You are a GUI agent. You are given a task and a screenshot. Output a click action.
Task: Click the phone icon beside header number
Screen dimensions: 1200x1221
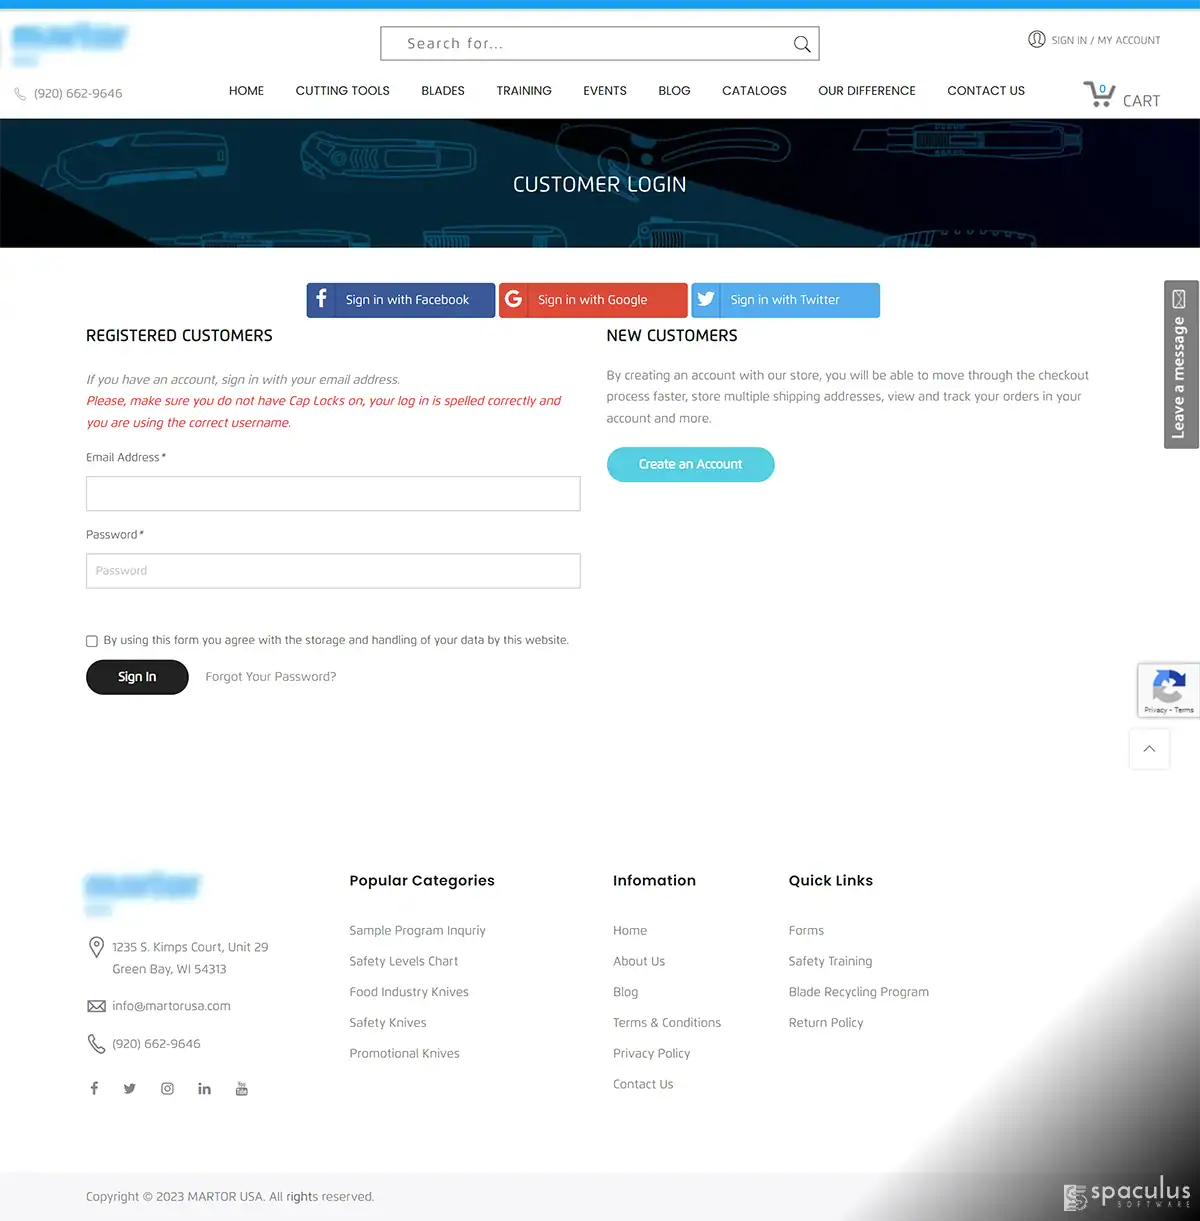20,94
